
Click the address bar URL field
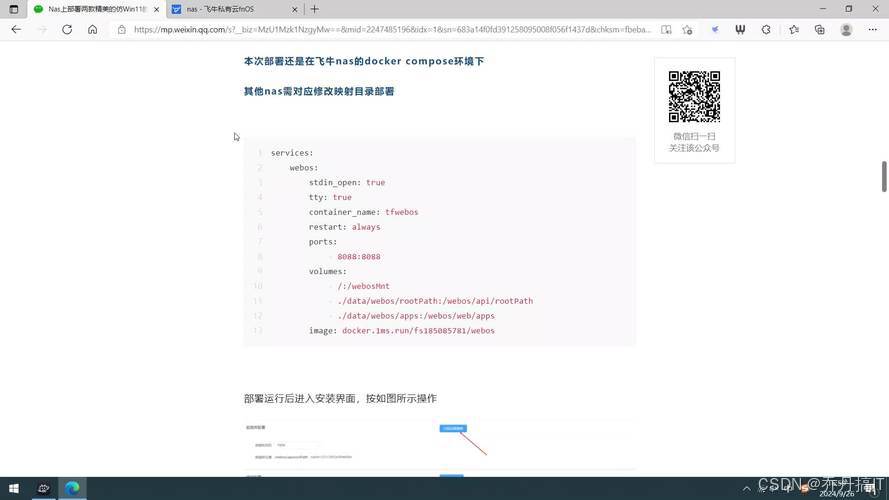(x=392, y=29)
